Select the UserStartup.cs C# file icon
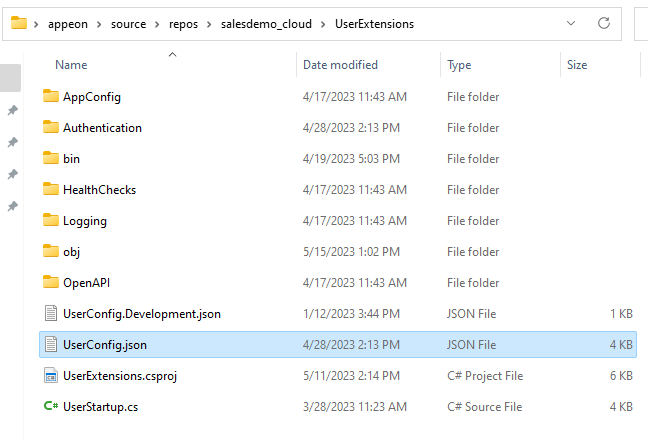This screenshot has height=440, width=648. coord(51,407)
